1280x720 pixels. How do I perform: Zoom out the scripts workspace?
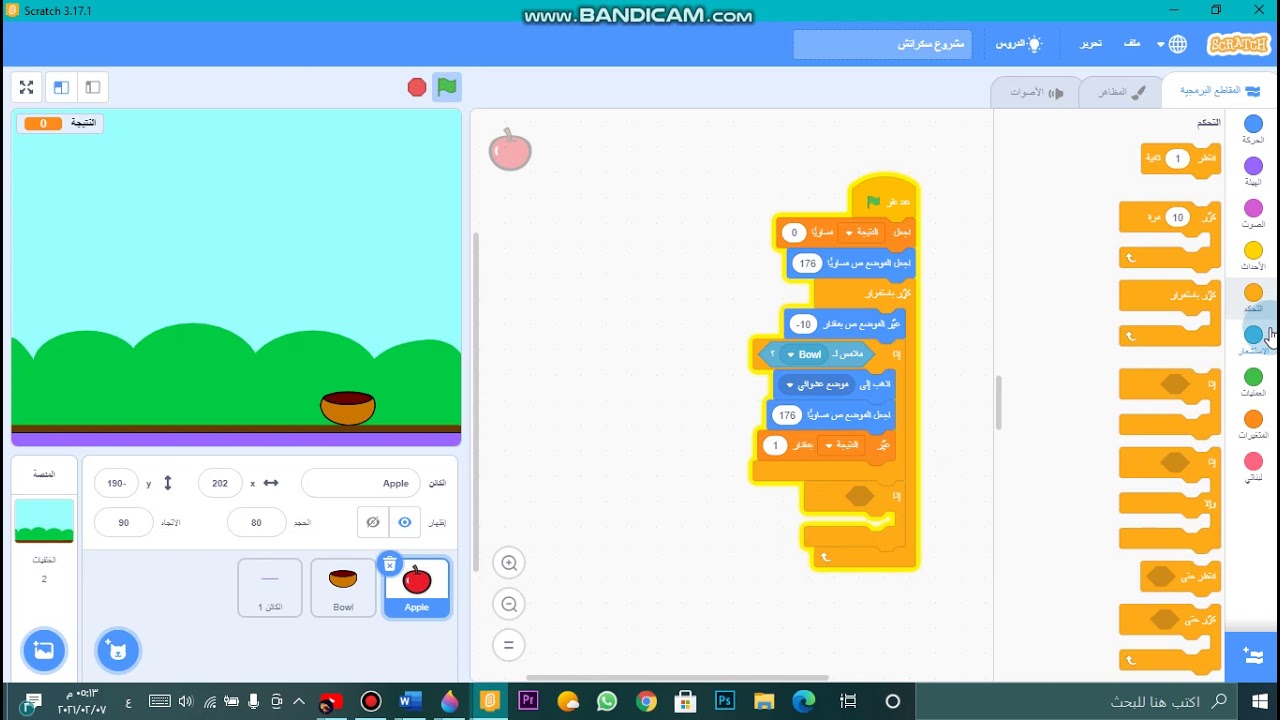click(x=509, y=604)
